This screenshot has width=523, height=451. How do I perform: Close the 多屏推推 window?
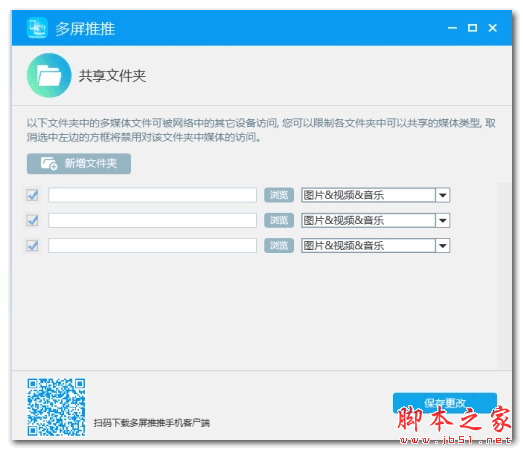click(493, 28)
